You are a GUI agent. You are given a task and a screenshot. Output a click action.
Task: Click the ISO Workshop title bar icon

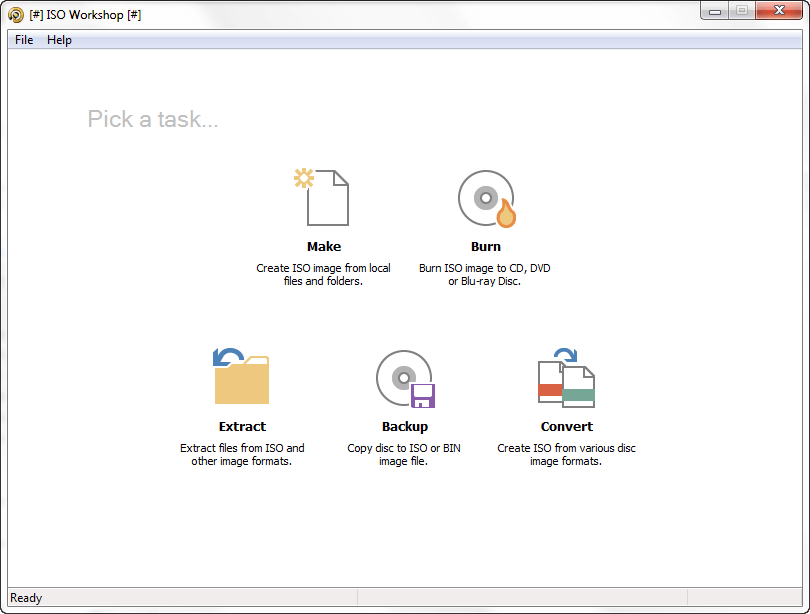point(16,15)
